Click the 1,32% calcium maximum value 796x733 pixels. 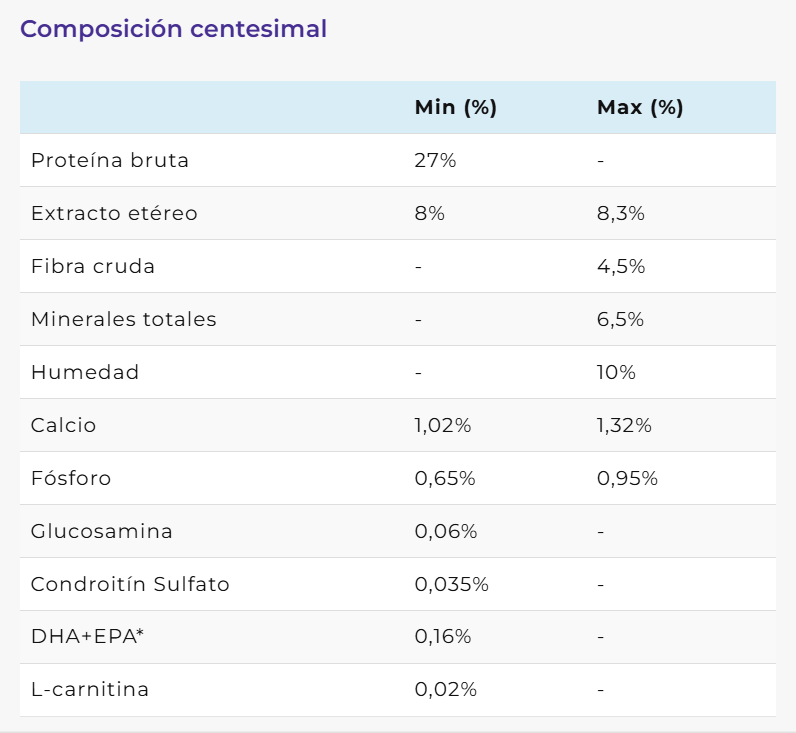click(x=624, y=425)
